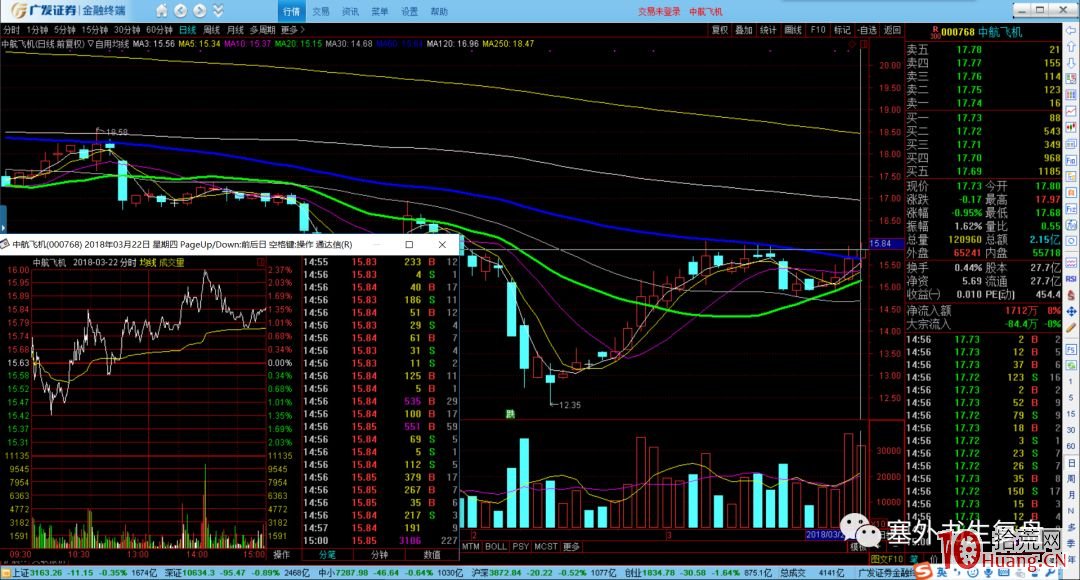Screen dimensions: 1080x580
Task: Click the 统计 statistics button
Action: click(769, 30)
